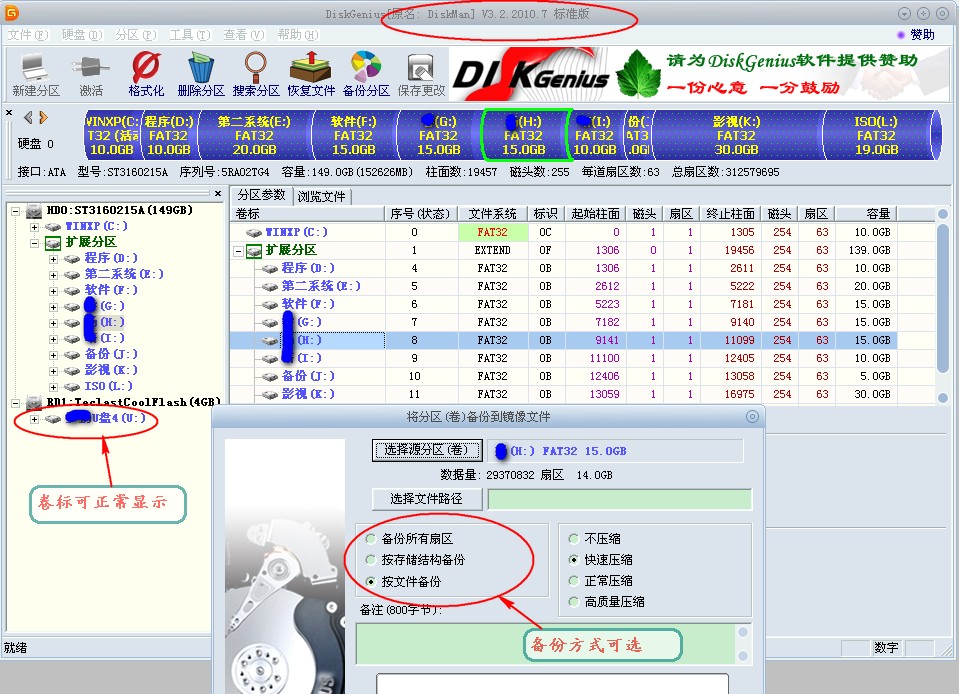Select 快速压缩 compression option
This screenshot has height=694, width=959.
pyautogui.click(x=573, y=559)
